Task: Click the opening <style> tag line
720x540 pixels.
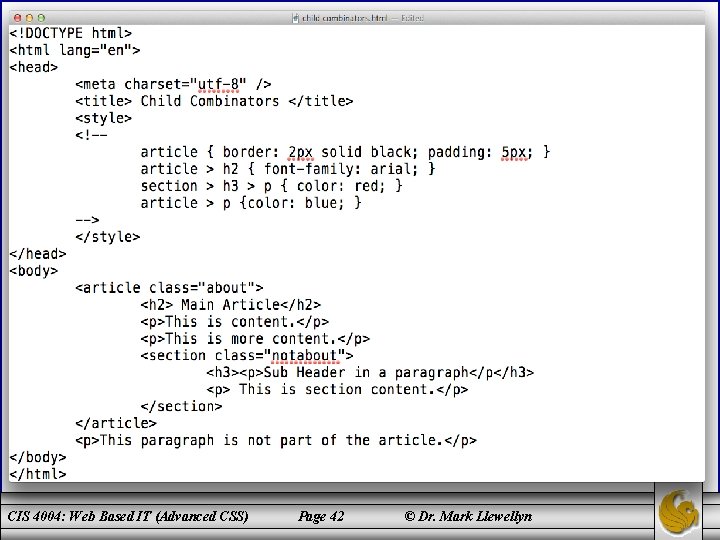Action: [103, 118]
